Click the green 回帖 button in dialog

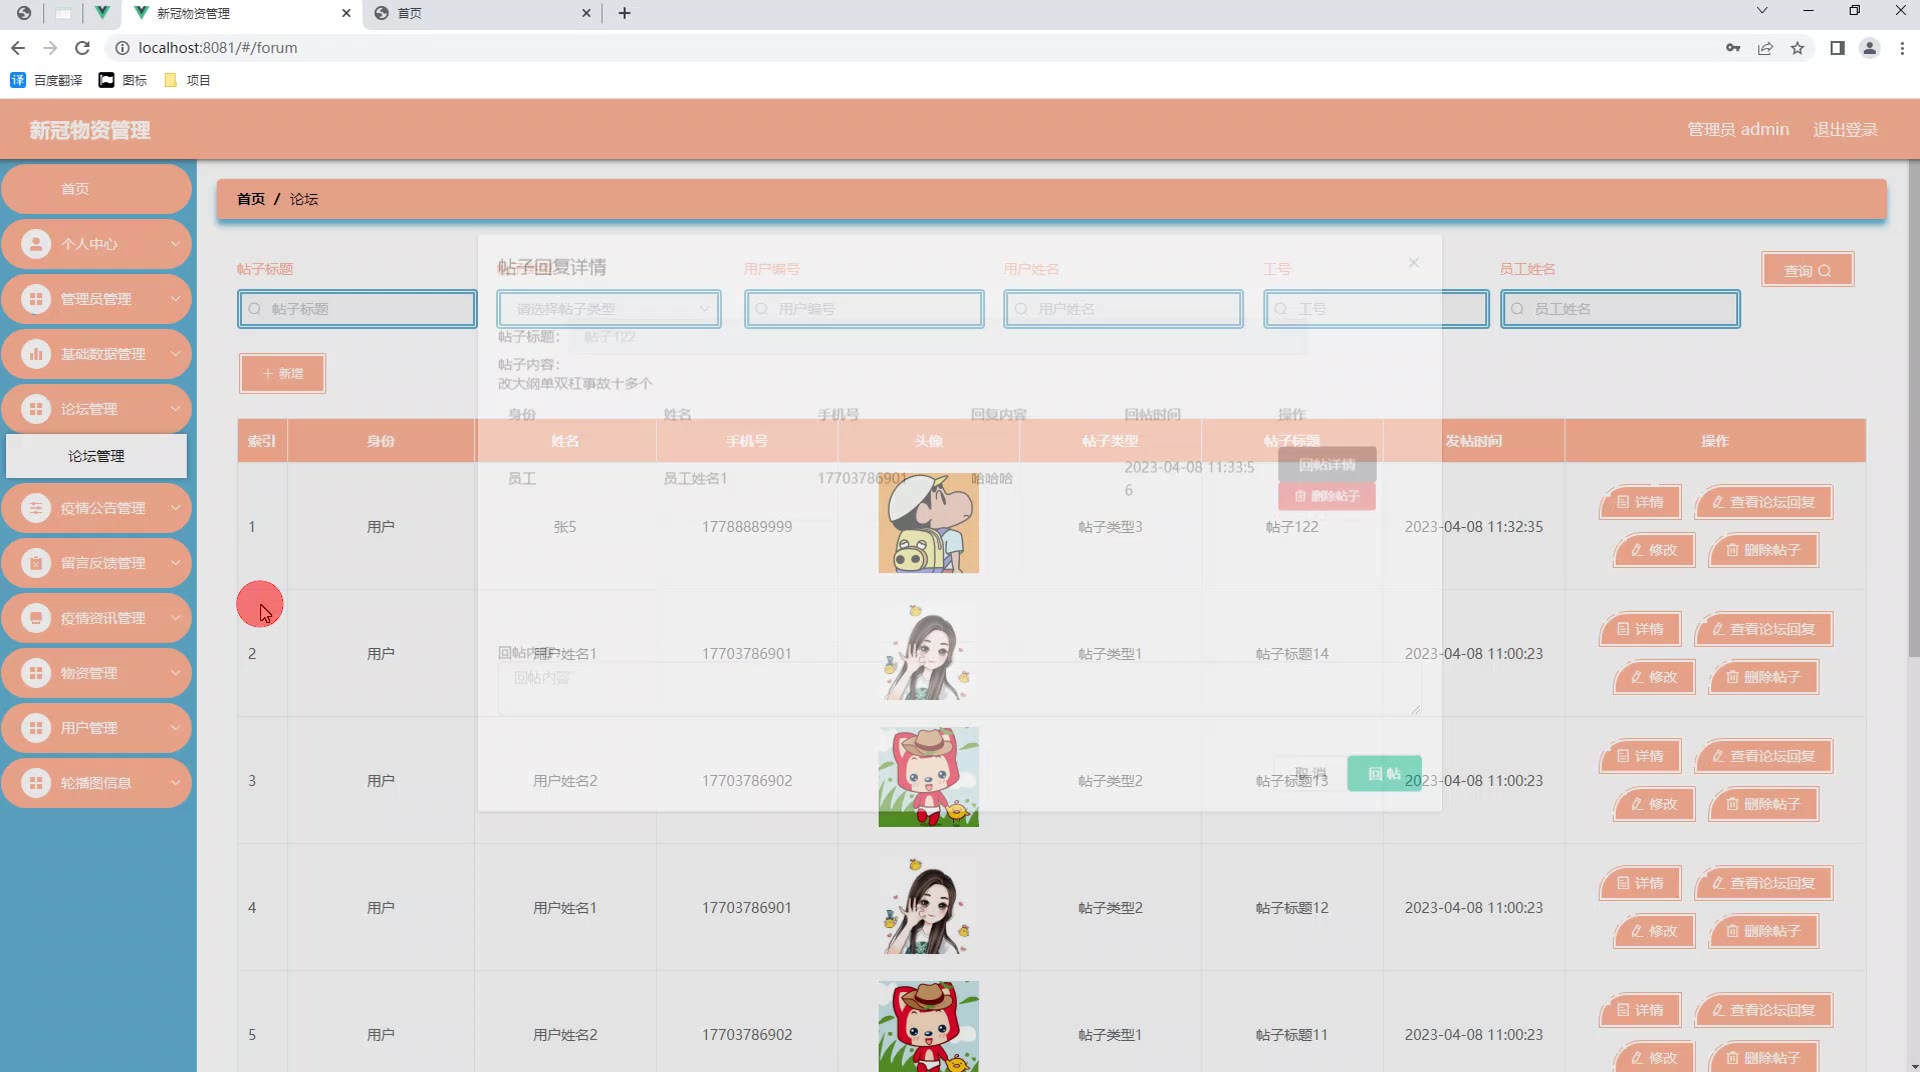pos(1384,774)
